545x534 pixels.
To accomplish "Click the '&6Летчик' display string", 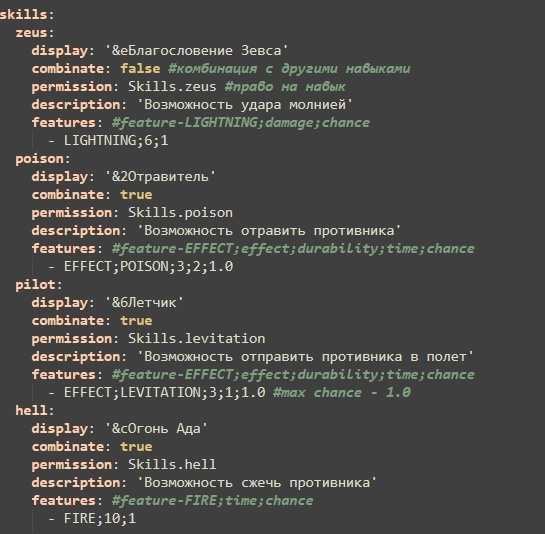I will click(144, 303).
